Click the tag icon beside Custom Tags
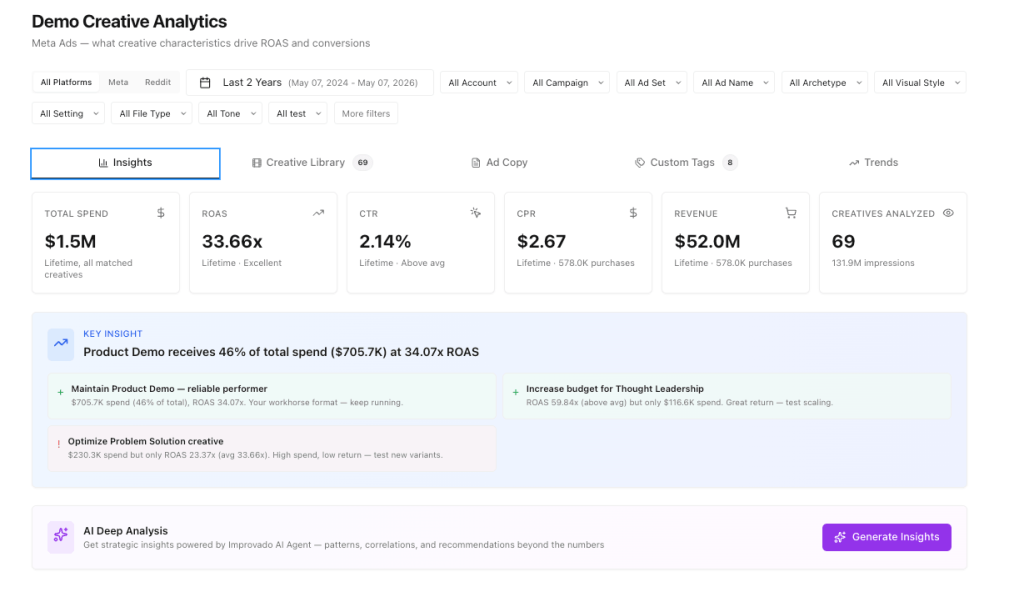The width and height of the screenshot is (1024, 592). [x=640, y=163]
